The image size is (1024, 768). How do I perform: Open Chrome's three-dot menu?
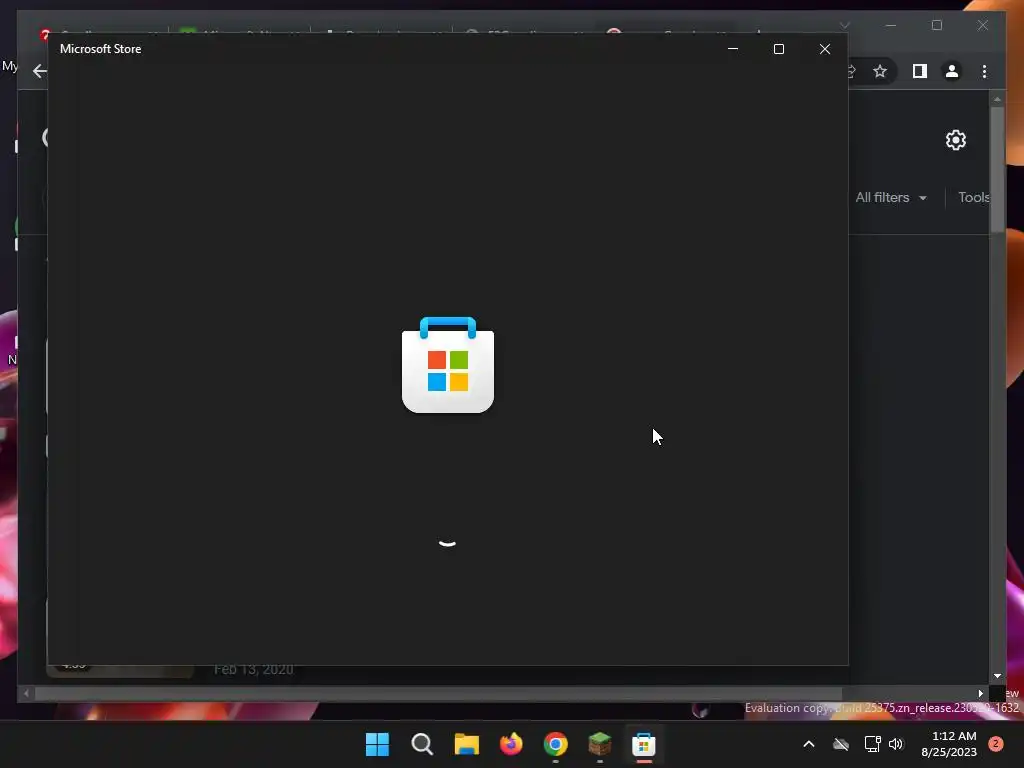(x=984, y=71)
